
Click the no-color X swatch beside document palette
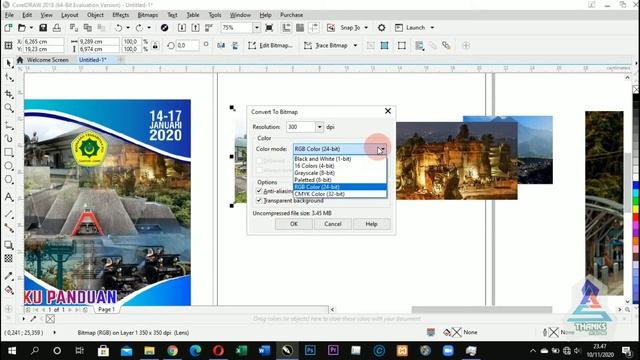pos(50,319)
